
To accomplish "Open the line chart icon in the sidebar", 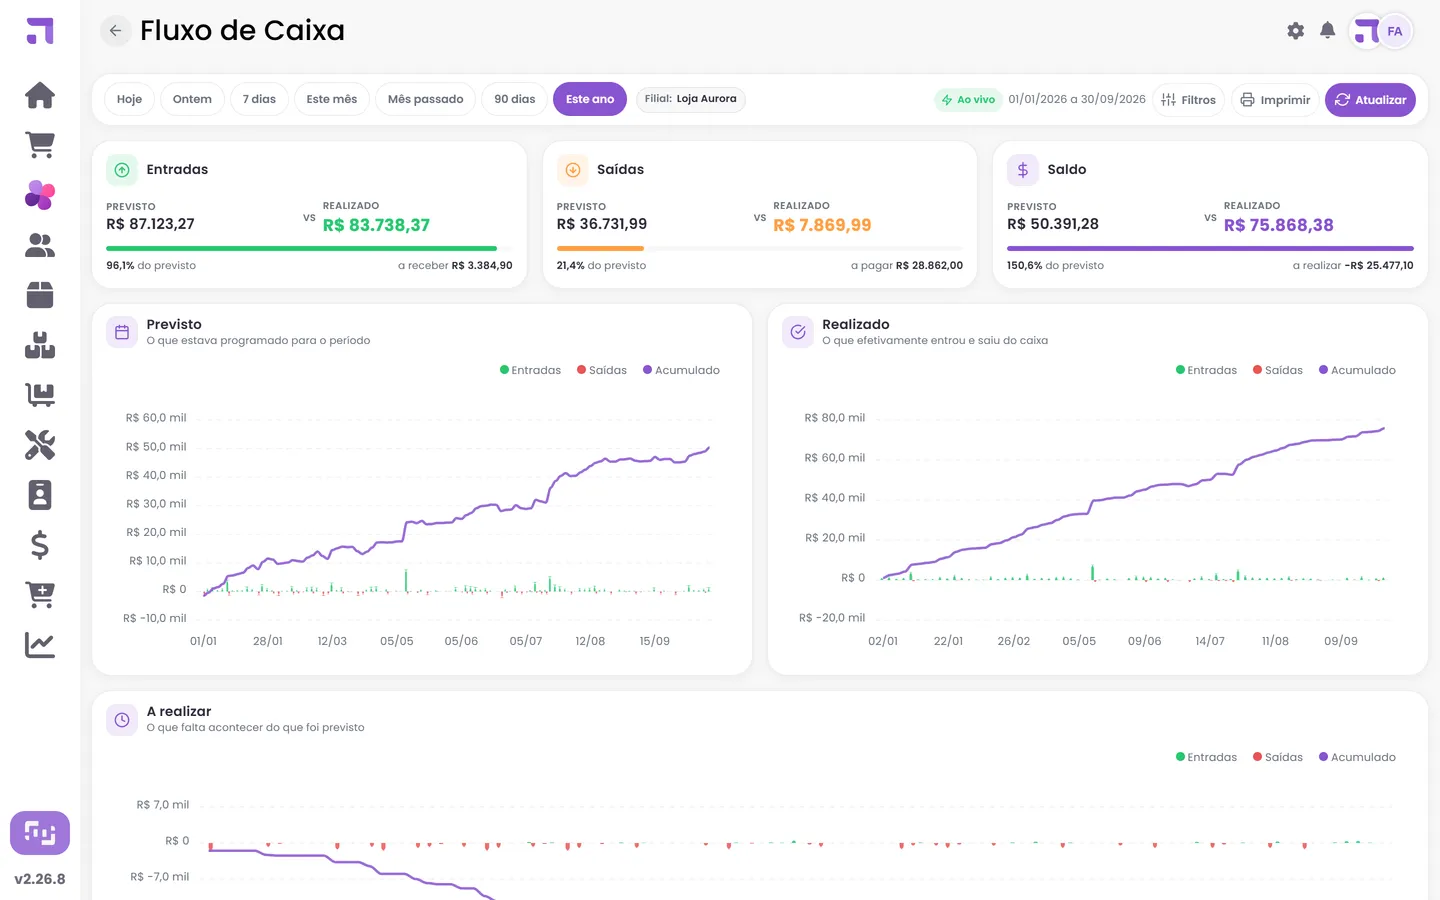I will pyautogui.click(x=40, y=645).
